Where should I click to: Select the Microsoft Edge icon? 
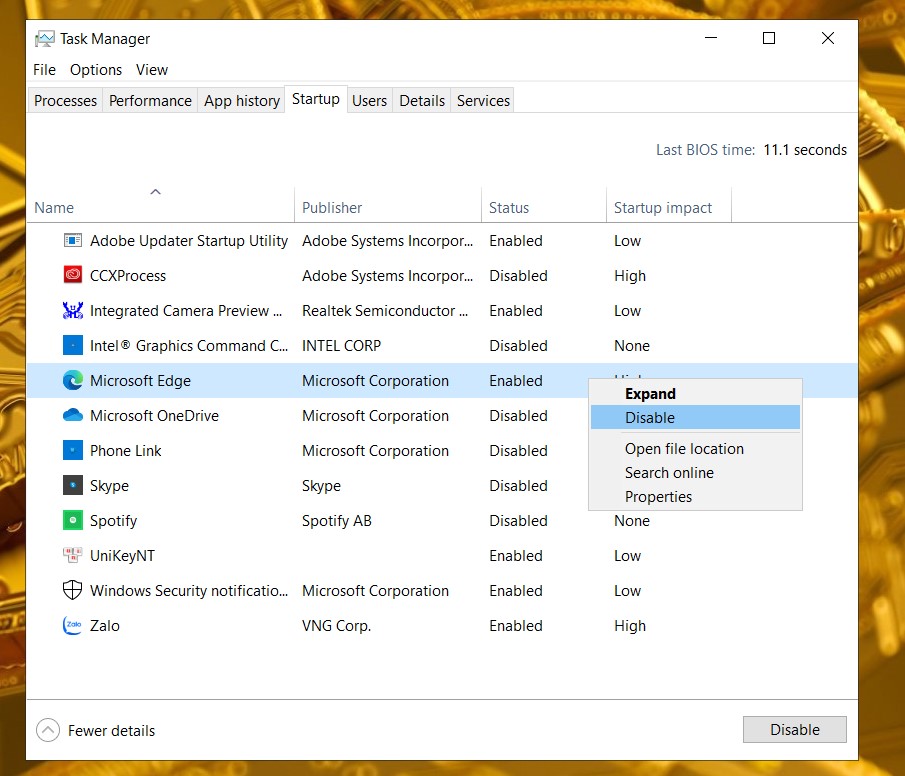point(73,380)
